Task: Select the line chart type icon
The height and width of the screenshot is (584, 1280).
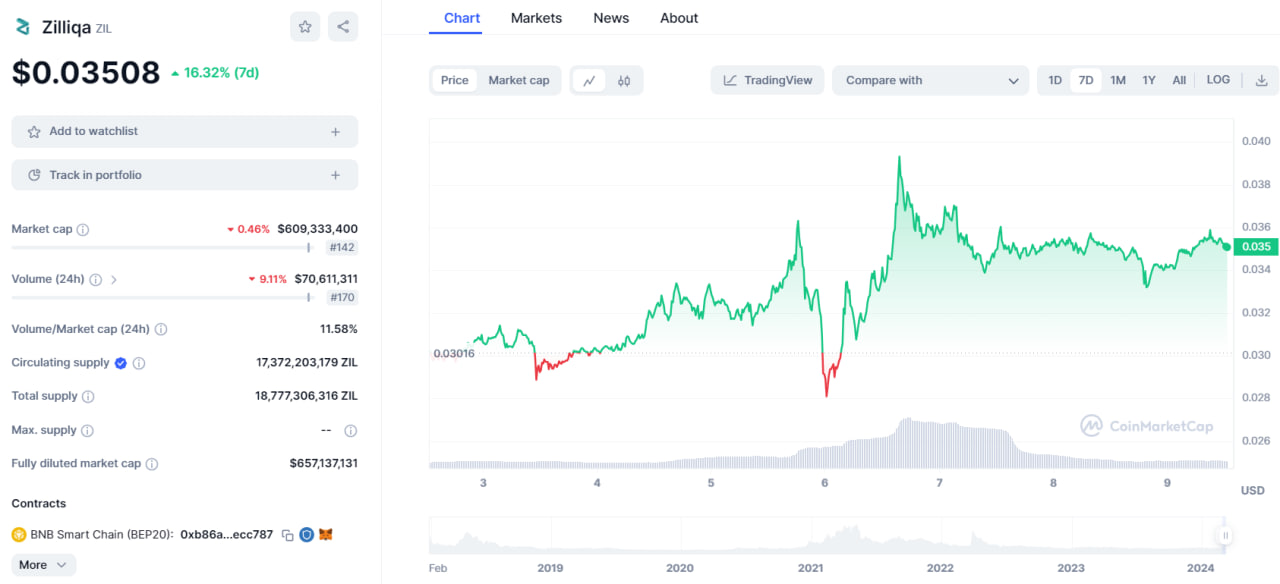Action: pos(590,81)
